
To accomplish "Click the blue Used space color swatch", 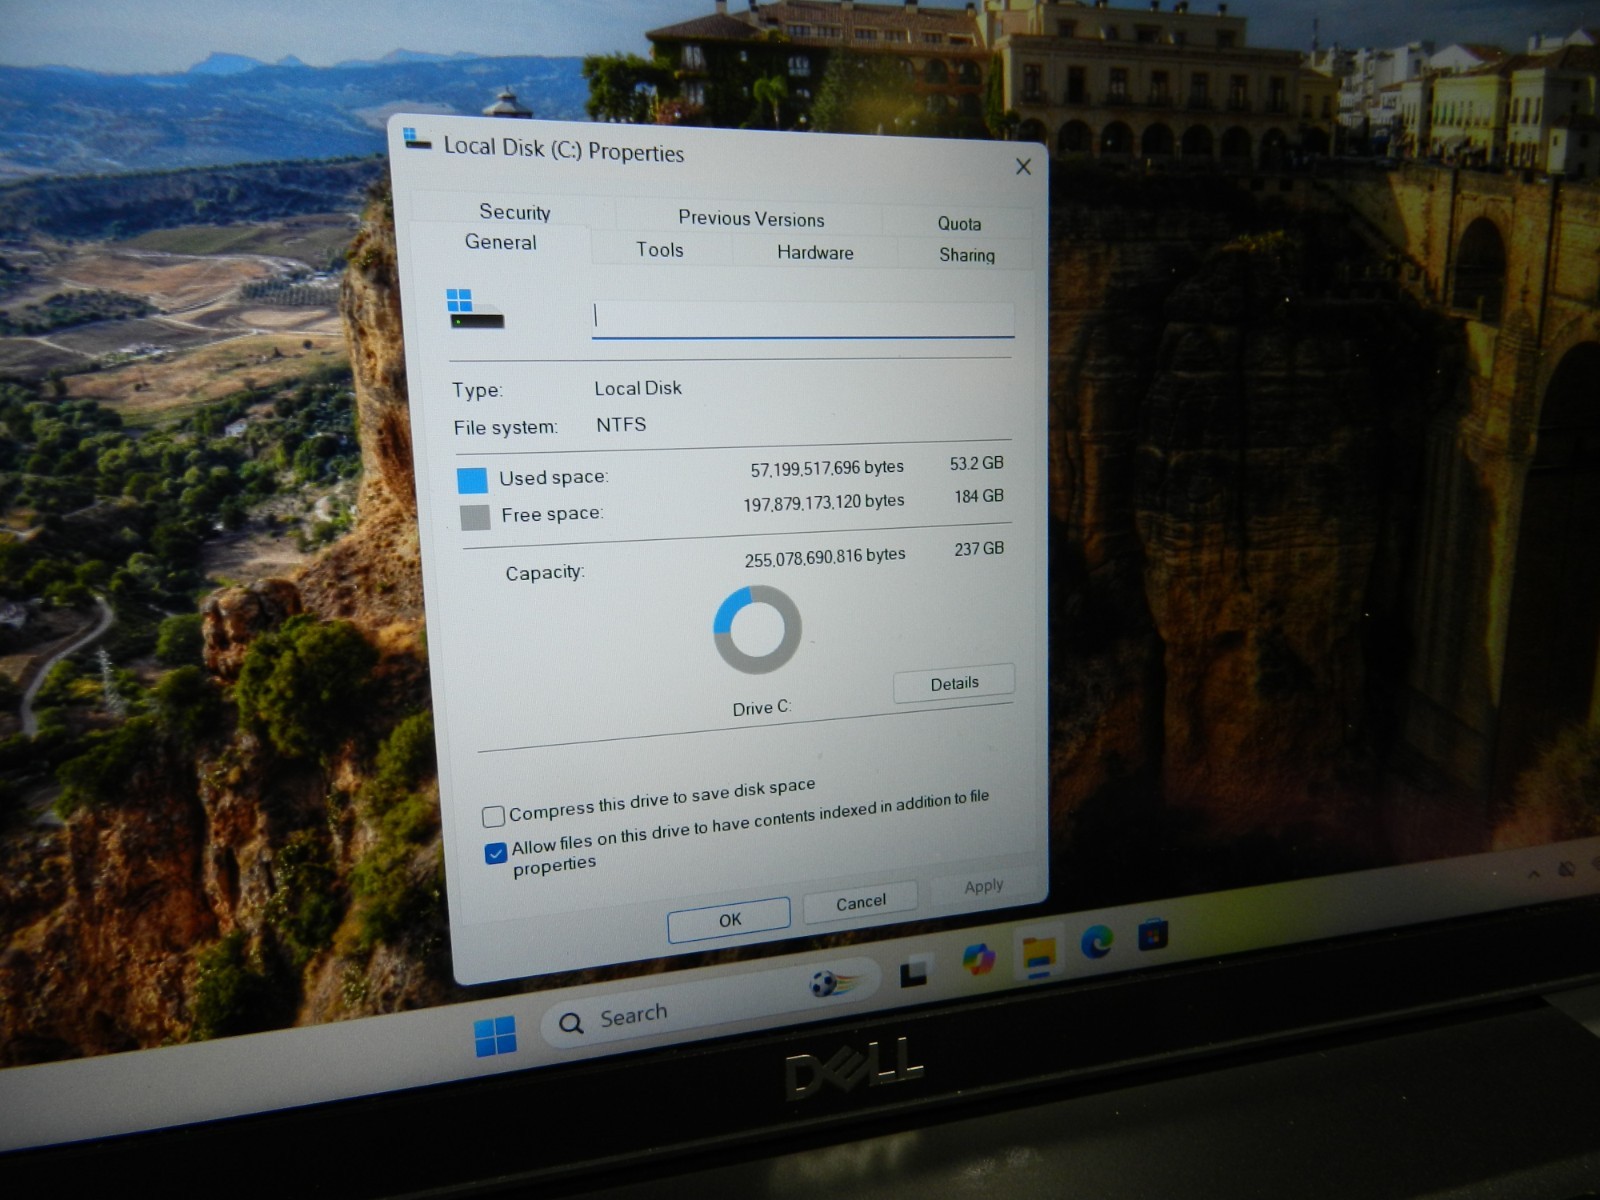I will pyautogui.click(x=472, y=480).
